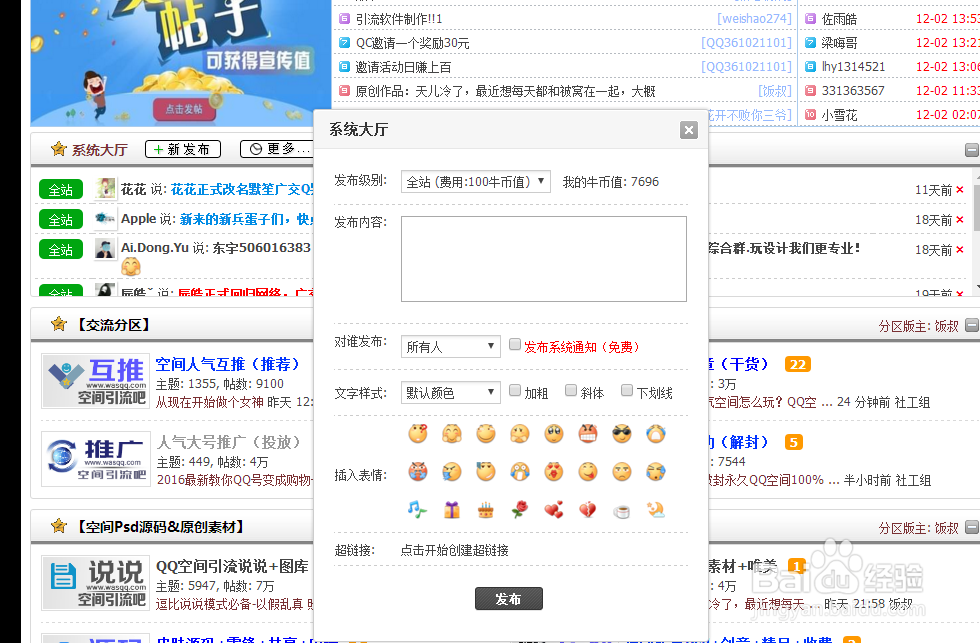Enable 发布系统通知（免费） checkbox

tap(515, 344)
